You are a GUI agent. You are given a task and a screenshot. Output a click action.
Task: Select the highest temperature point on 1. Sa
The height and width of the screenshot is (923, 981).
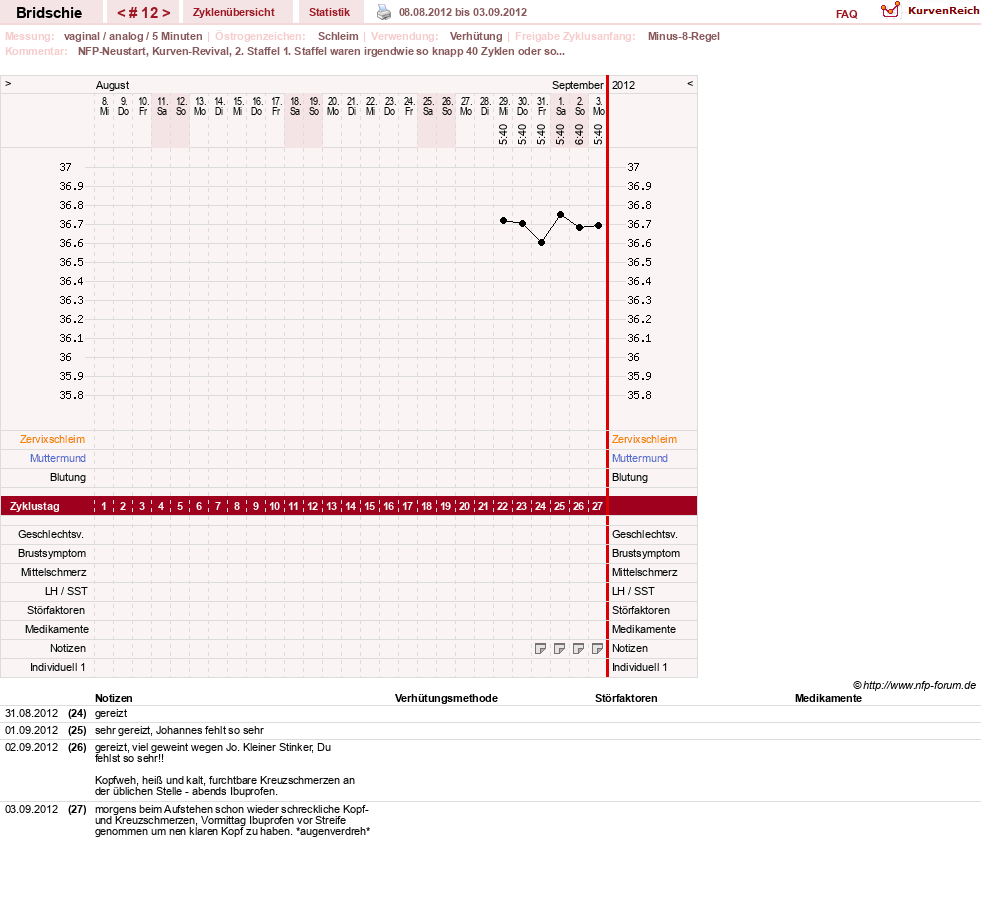tap(561, 215)
